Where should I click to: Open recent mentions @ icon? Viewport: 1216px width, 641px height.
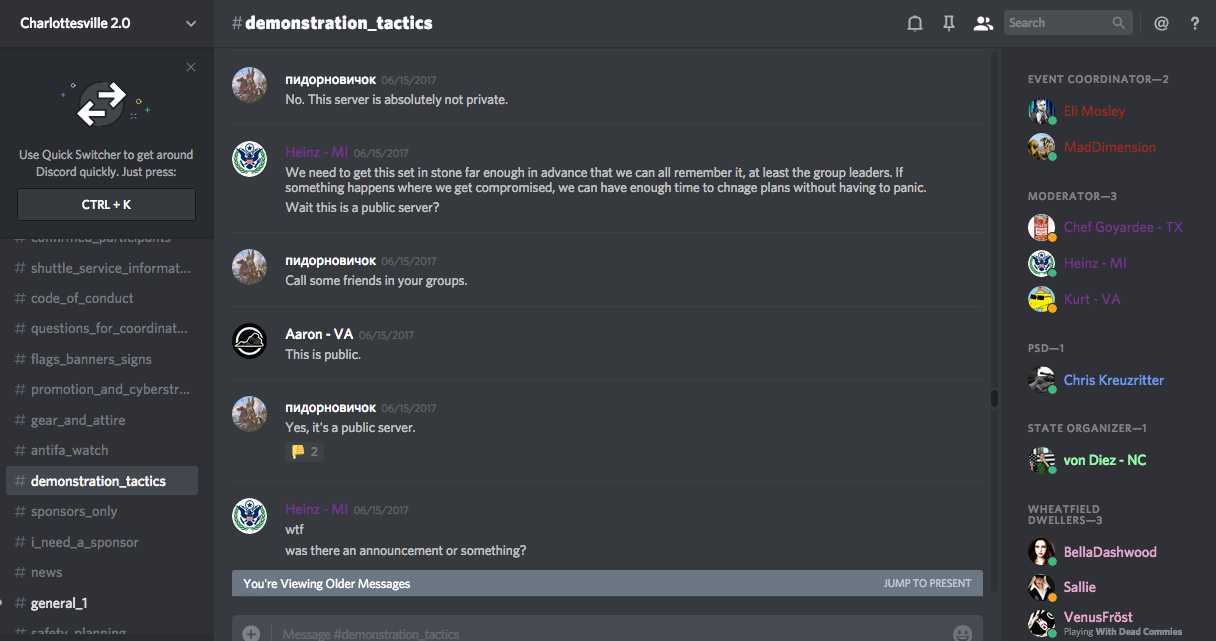(1161, 23)
